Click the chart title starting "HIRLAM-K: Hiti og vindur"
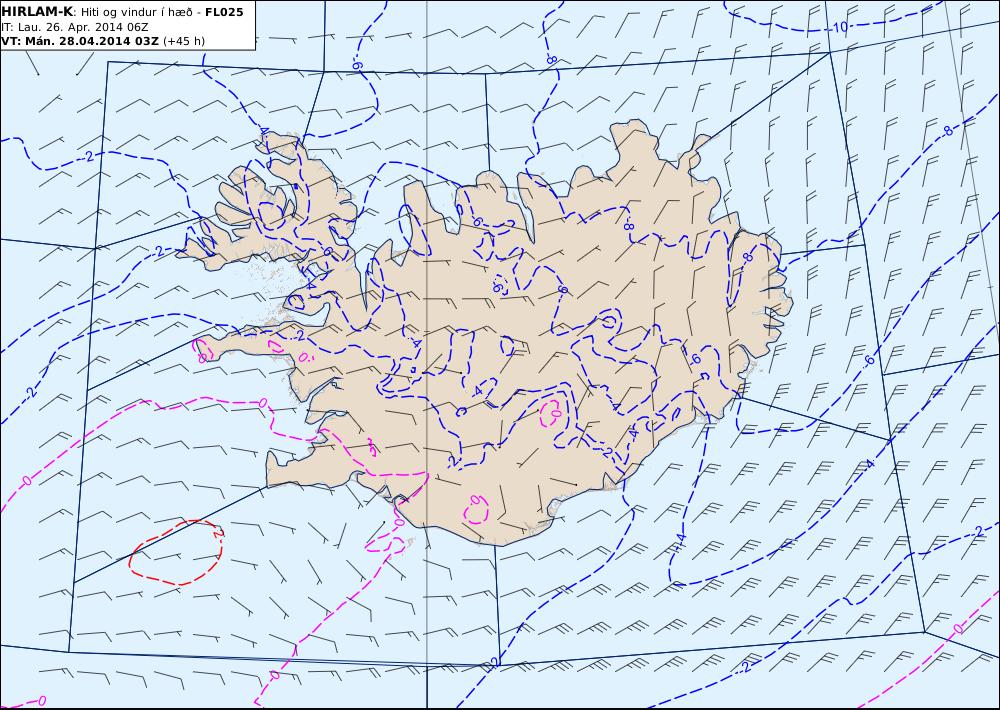This screenshot has width=1000, height=710. (122, 12)
